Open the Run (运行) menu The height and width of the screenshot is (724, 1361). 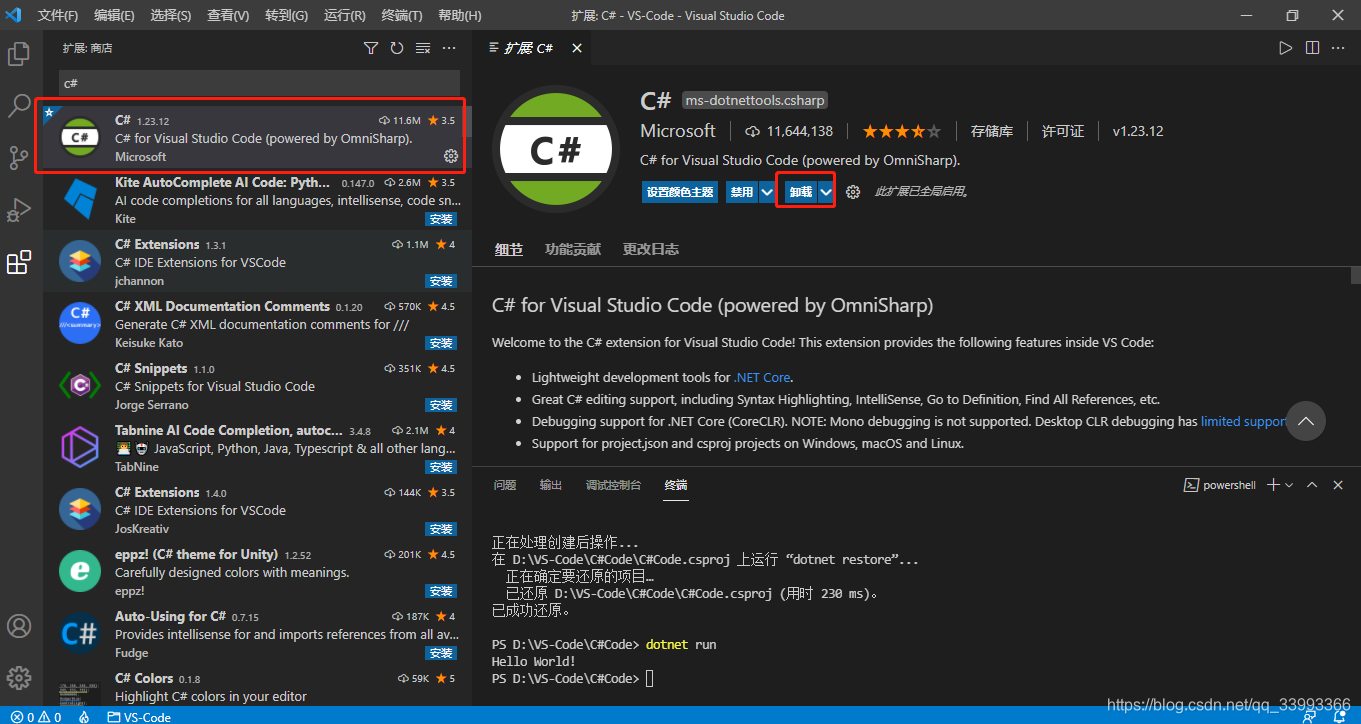345,15
